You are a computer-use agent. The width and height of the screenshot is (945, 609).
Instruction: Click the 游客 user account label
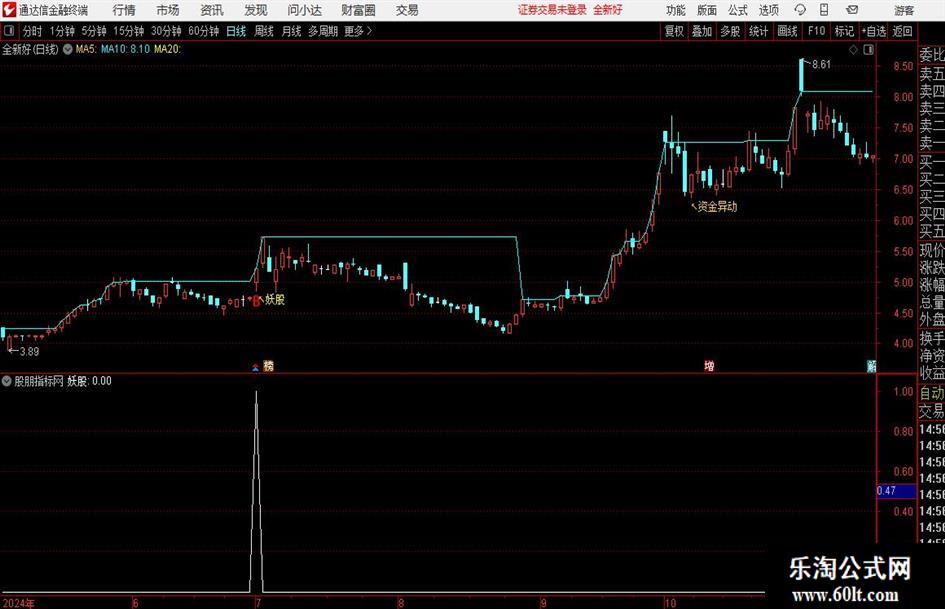(903, 10)
